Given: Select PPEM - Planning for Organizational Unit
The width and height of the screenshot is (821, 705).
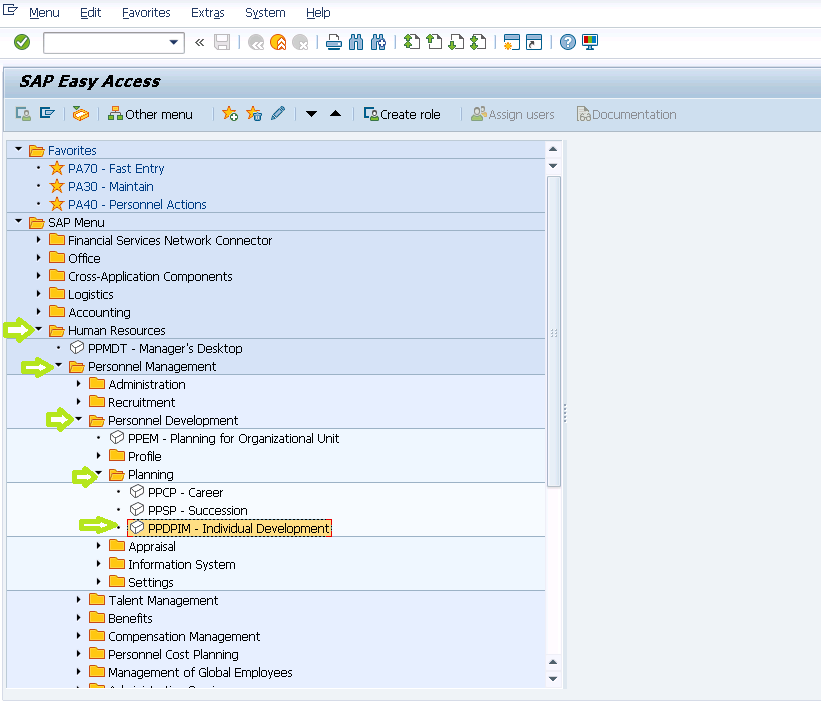Looking at the screenshot, I should (x=234, y=438).
